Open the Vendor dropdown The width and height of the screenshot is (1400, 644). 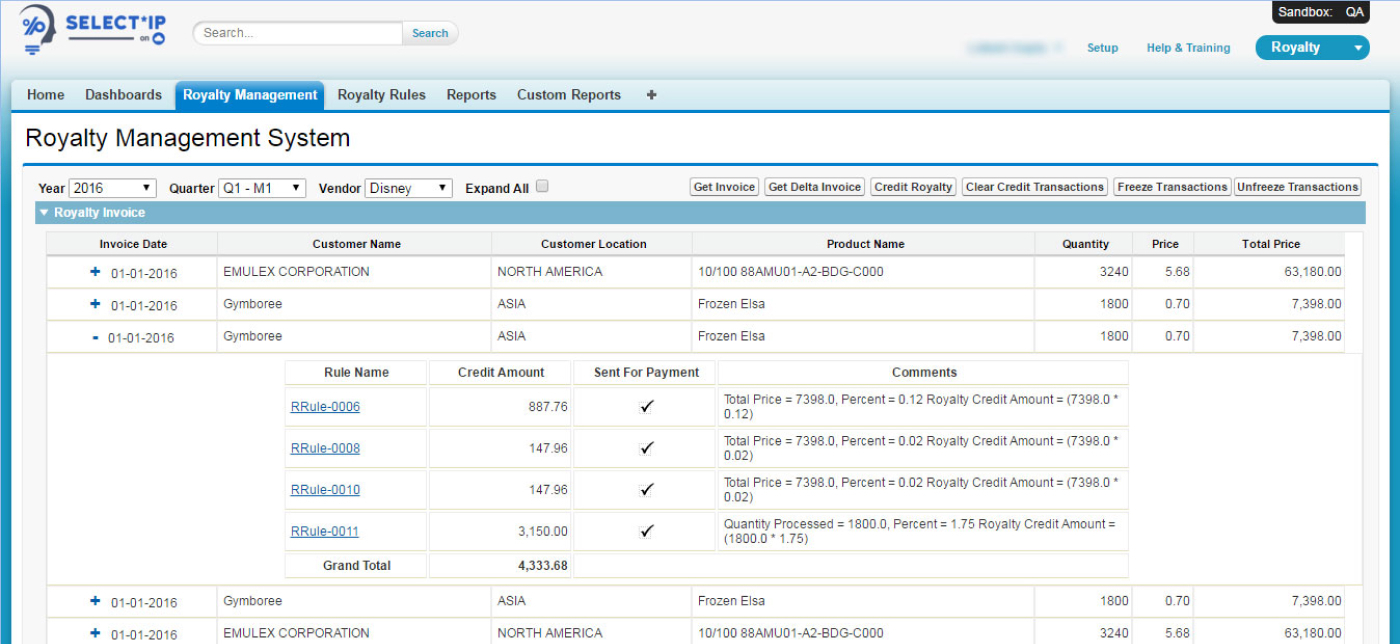point(408,188)
